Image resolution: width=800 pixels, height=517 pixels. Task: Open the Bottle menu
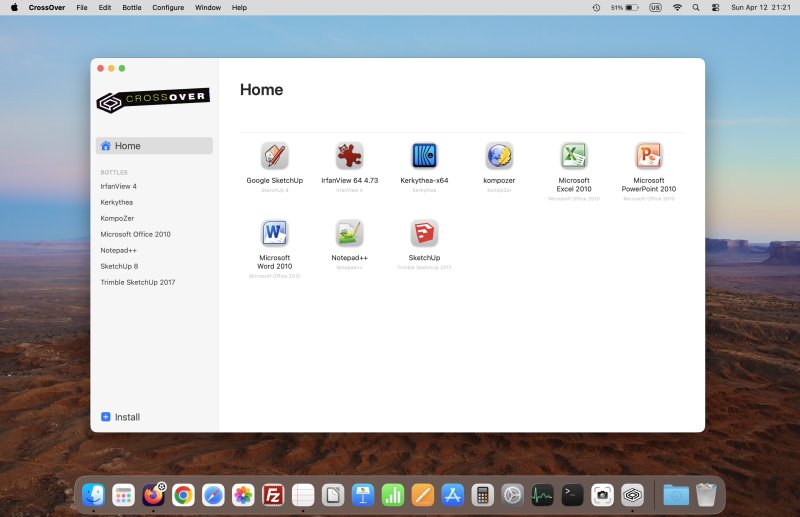[132, 8]
